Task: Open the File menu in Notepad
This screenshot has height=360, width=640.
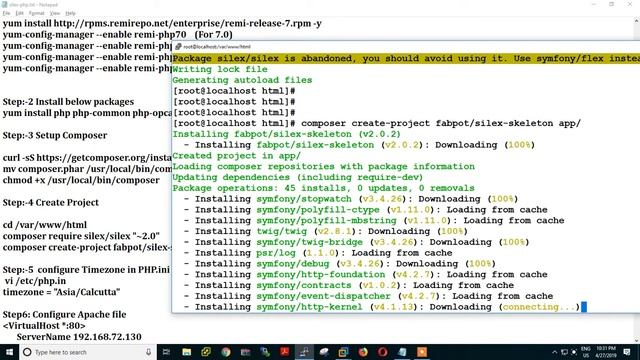Action: point(6,13)
